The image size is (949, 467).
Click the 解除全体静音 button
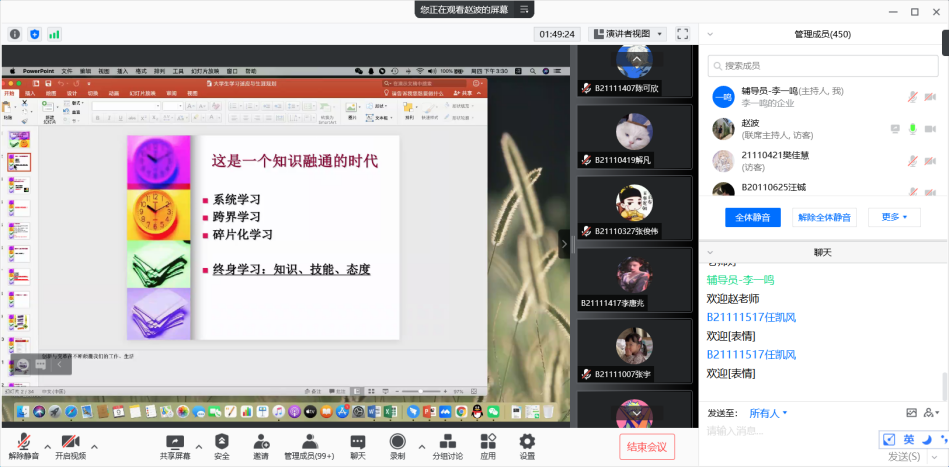[x=824, y=217]
